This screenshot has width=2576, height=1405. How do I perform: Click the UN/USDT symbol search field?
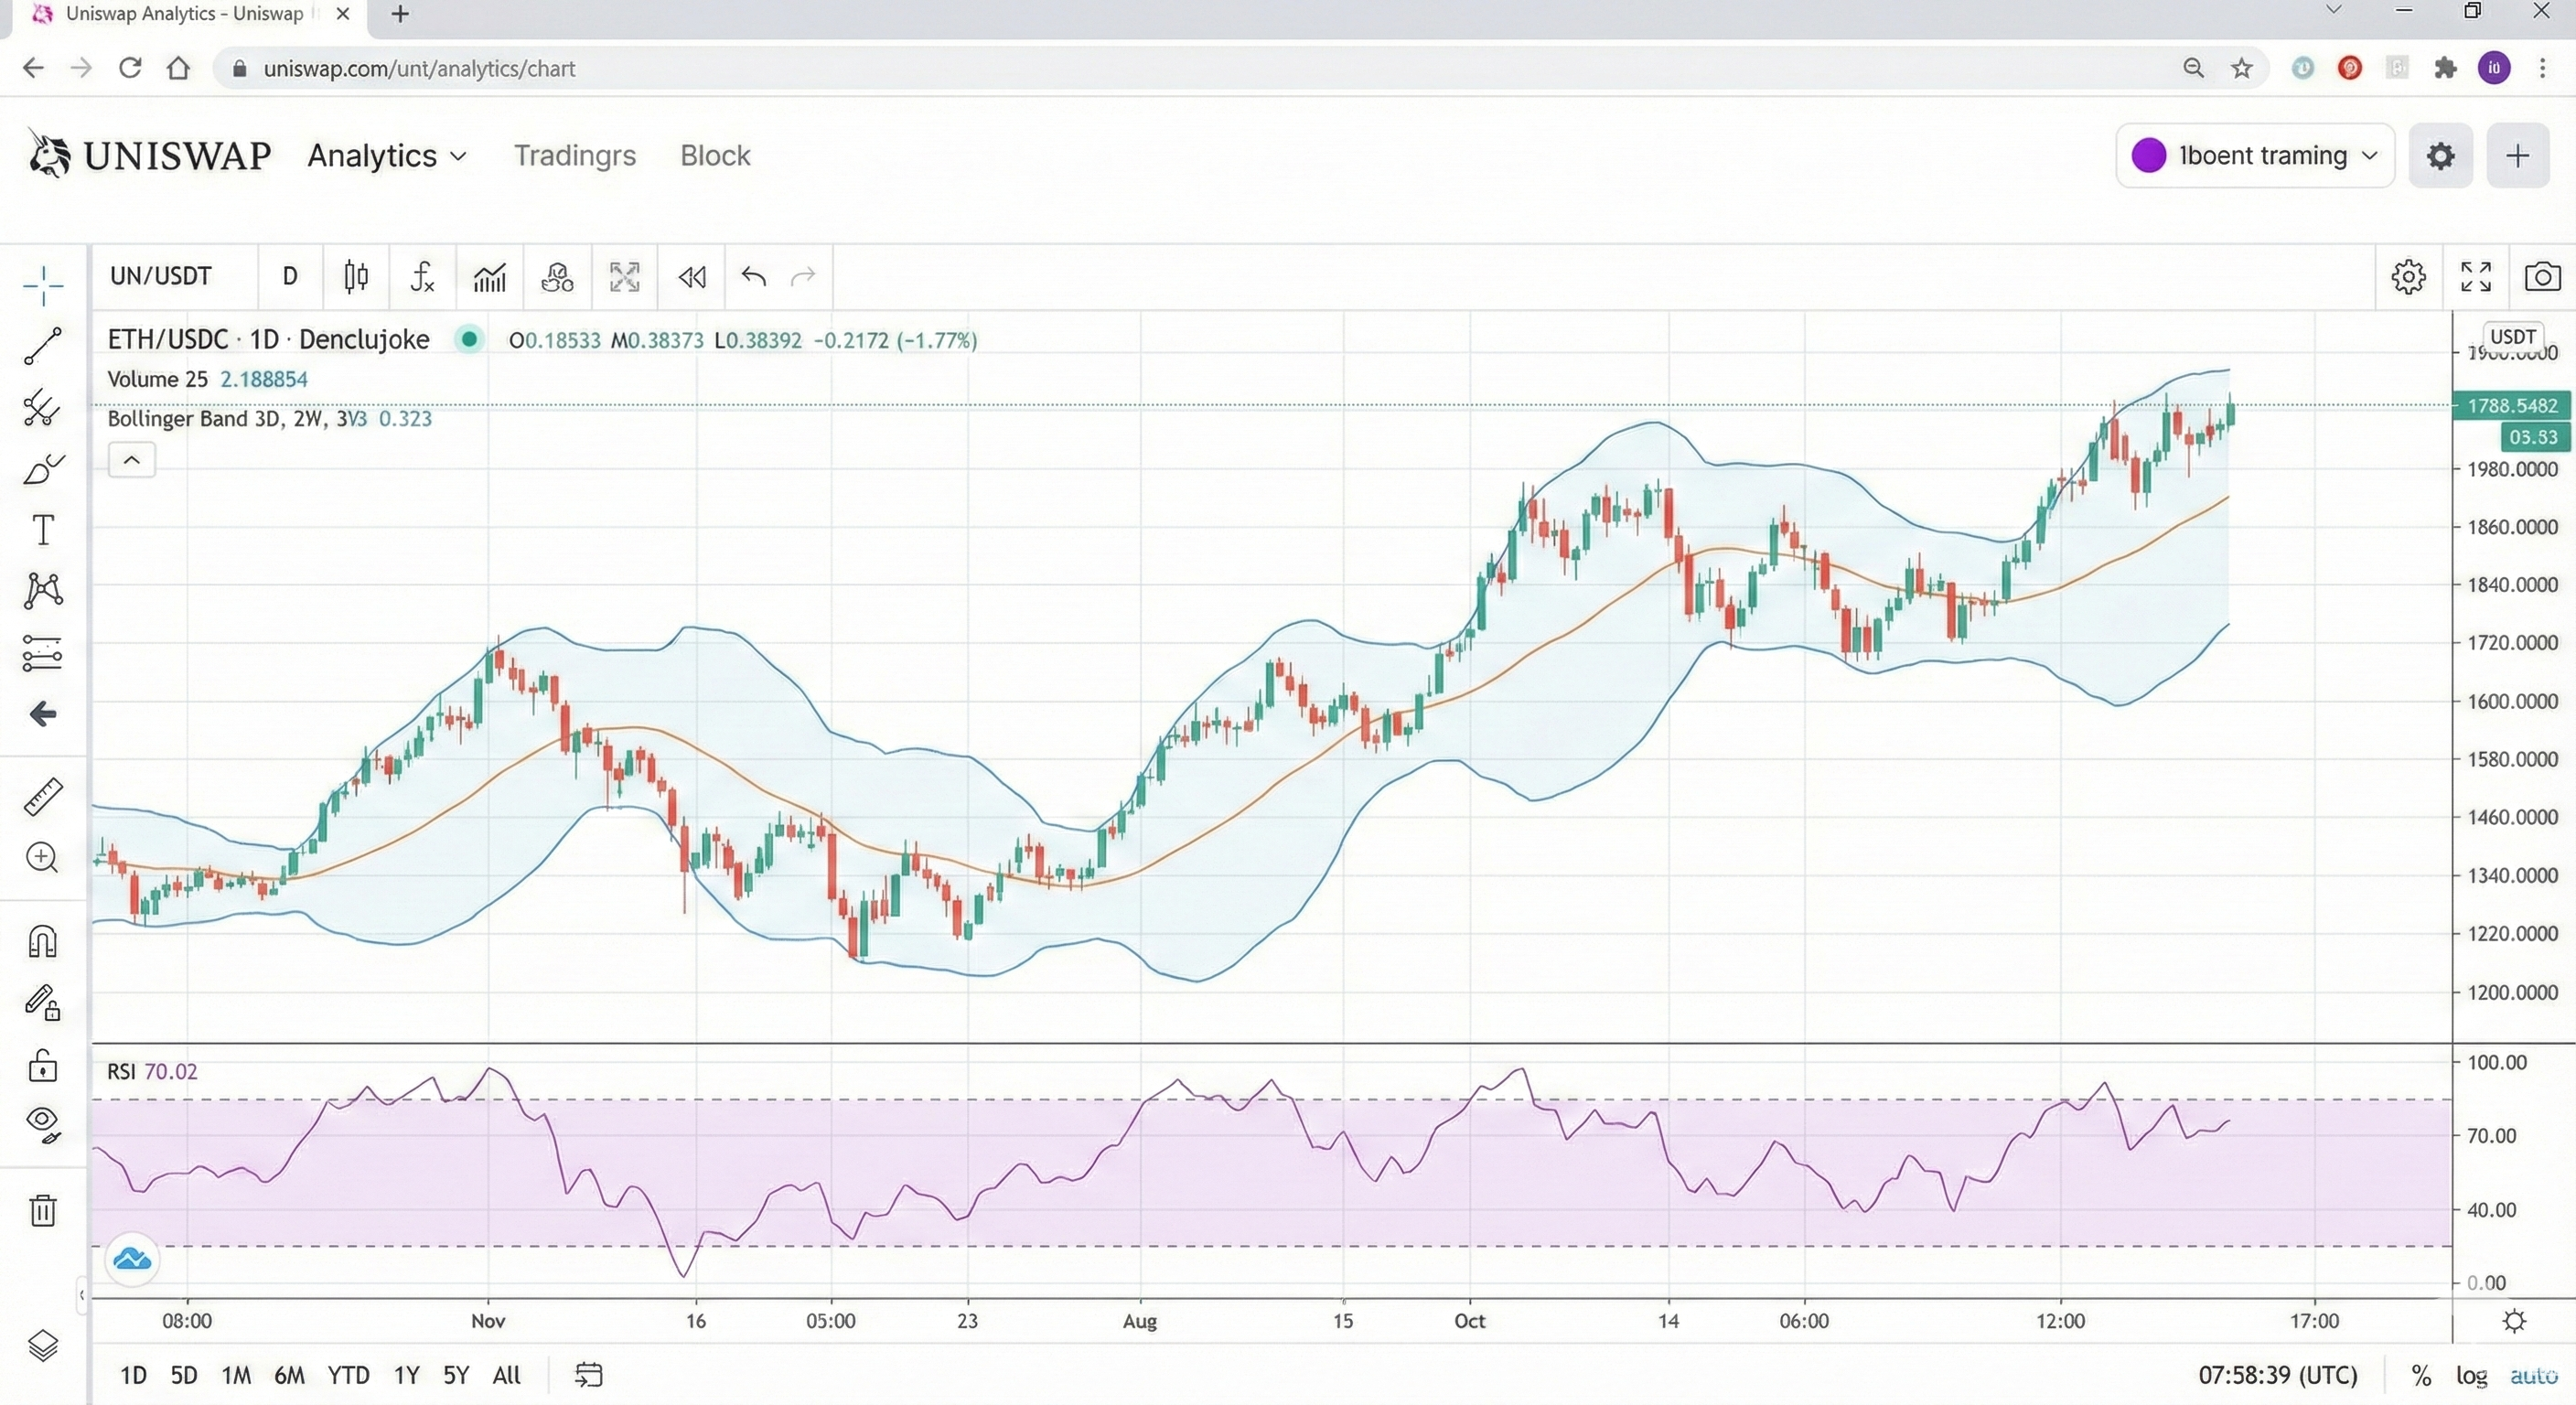[162, 276]
